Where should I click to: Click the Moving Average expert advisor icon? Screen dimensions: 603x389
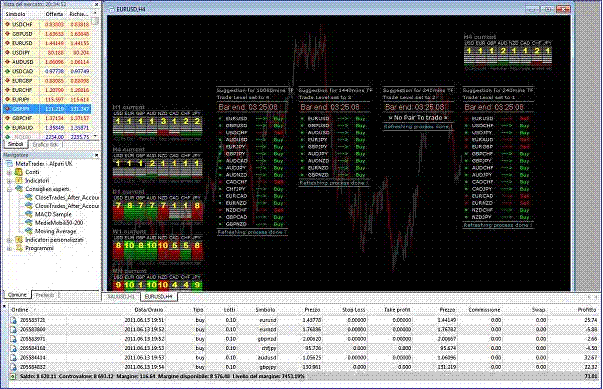point(28,231)
